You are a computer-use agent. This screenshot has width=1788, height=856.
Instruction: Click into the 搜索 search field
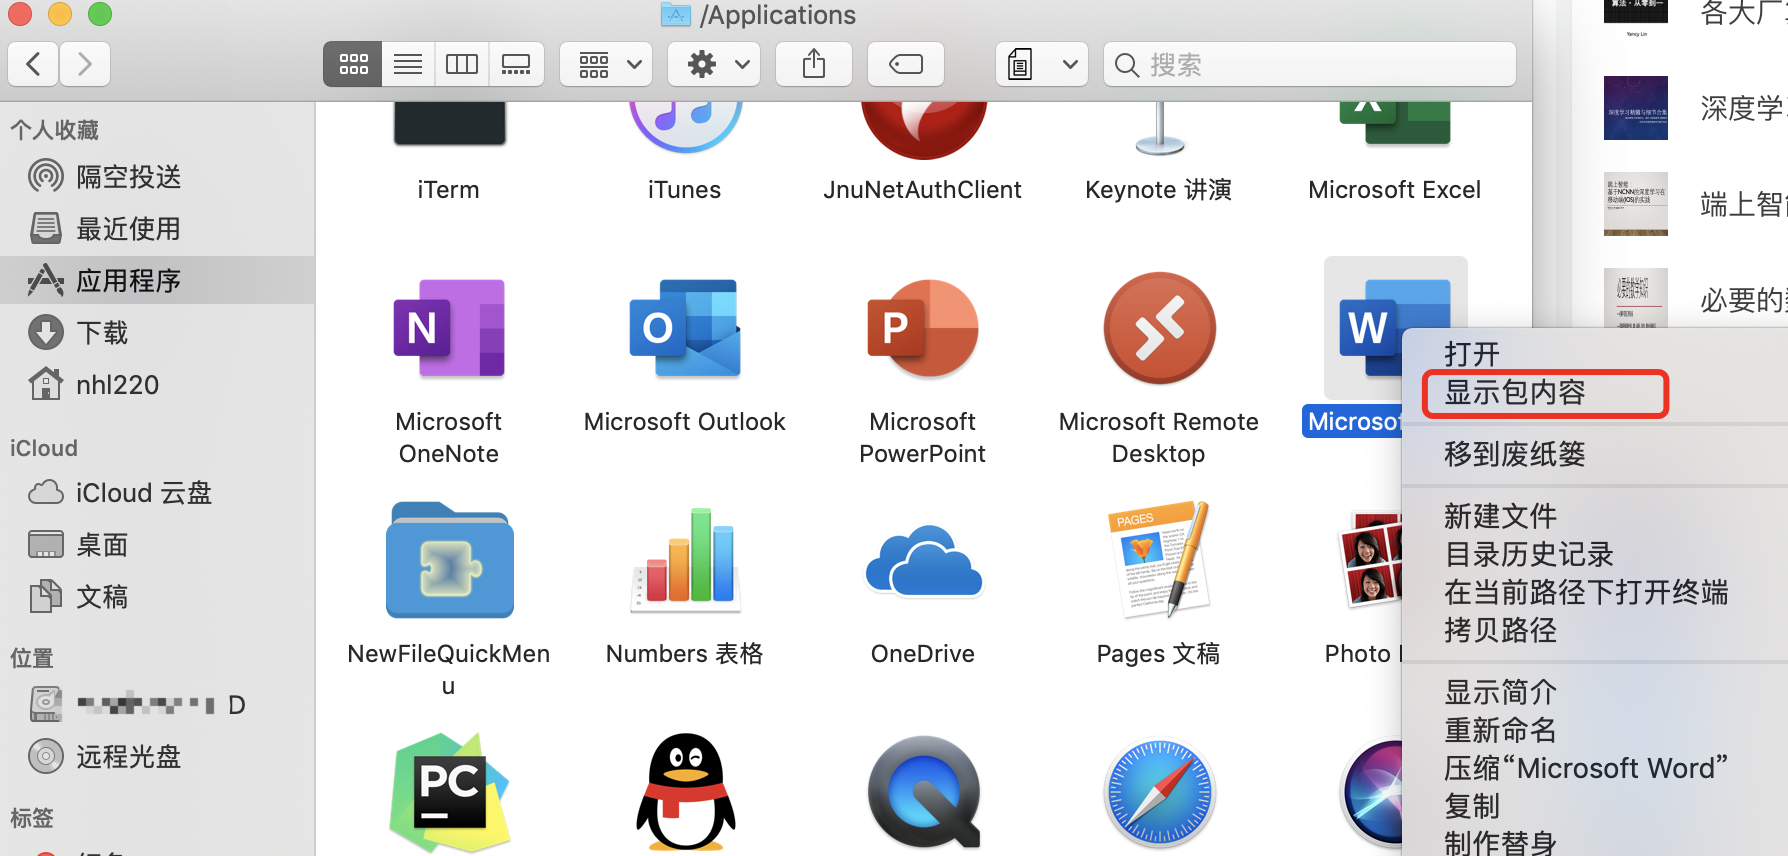click(x=1310, y=65)
